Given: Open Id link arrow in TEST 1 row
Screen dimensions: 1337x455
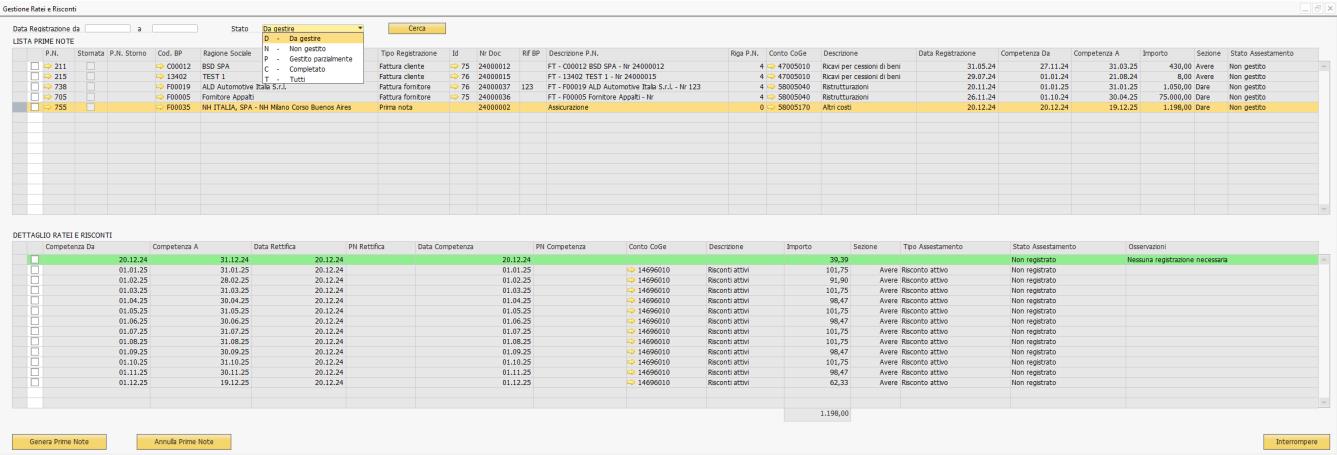Looking at the screenshot, I should click(455, 75).
